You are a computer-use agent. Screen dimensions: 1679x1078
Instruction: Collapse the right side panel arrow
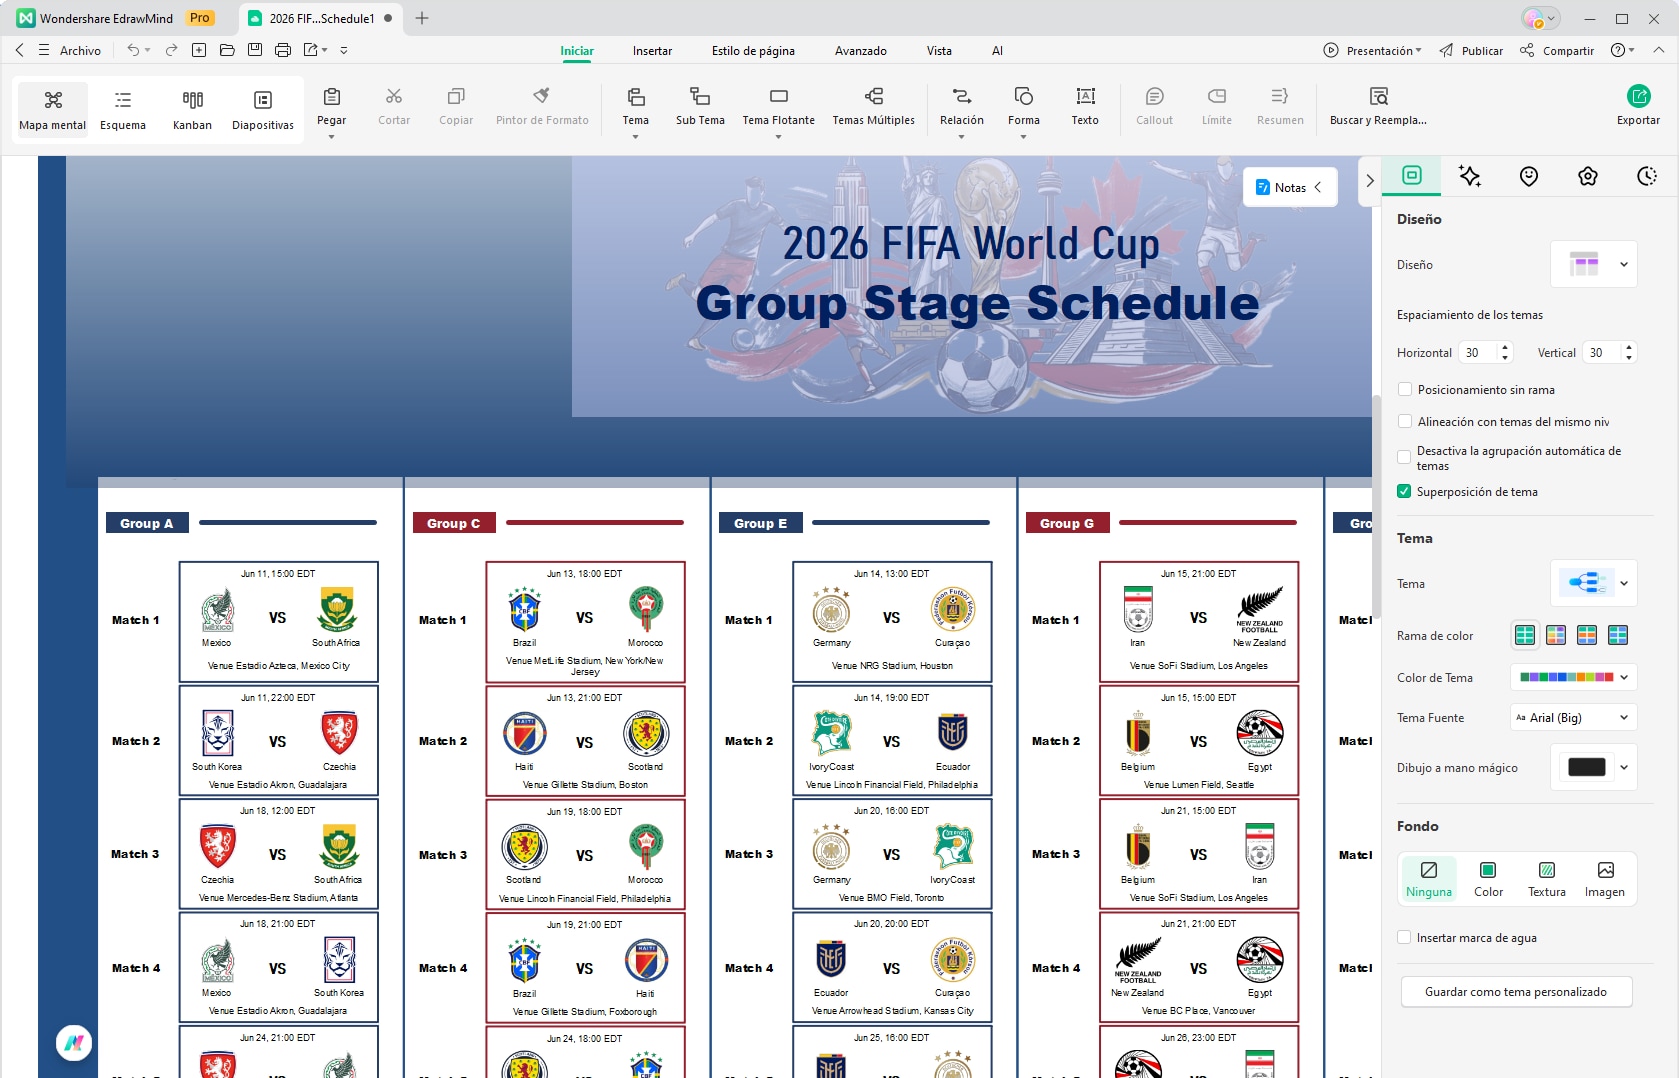(x=1370, y=181)
